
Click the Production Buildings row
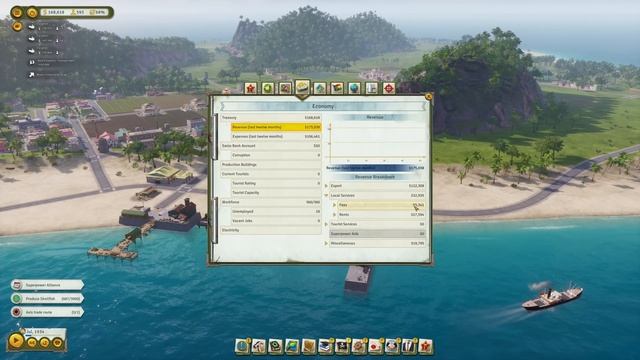tap(271, 164)
